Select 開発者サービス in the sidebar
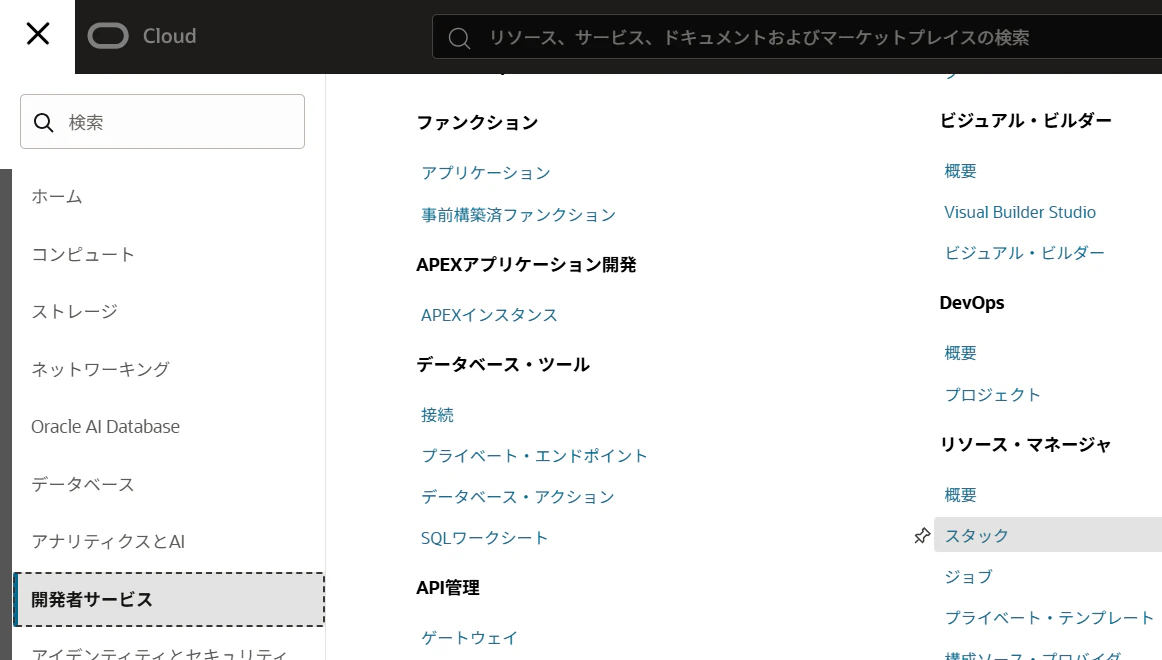 [x=169, y=599]
